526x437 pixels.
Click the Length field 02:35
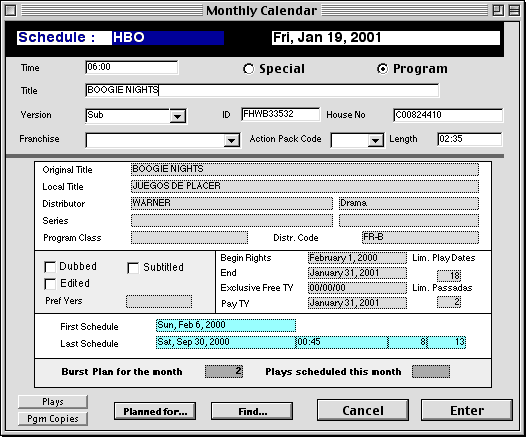click(470, 139)
